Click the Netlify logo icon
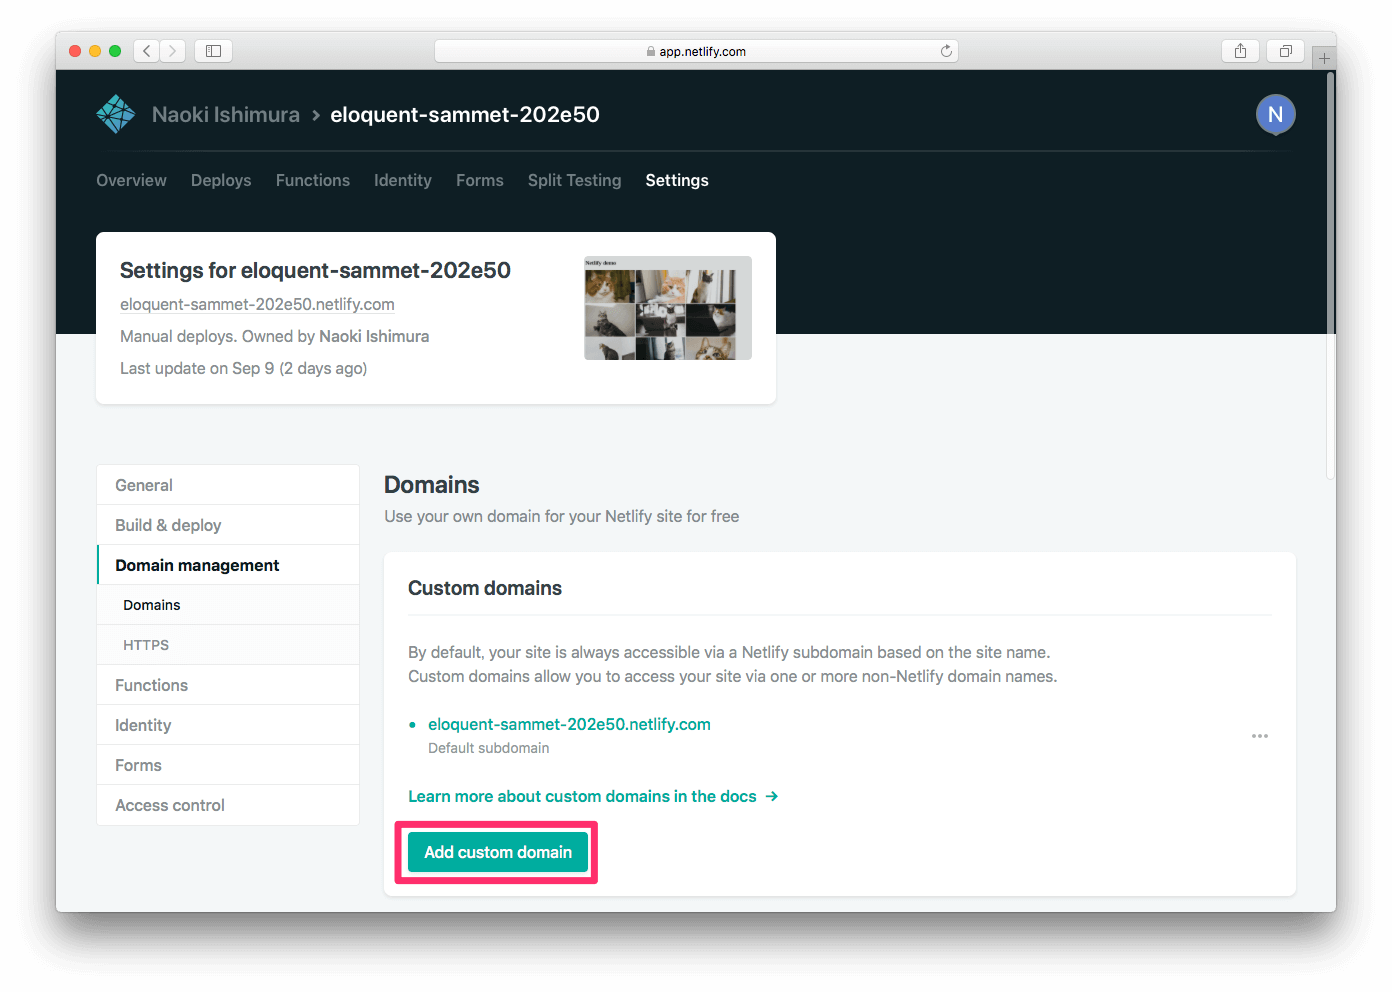 (x=116, y=114)
